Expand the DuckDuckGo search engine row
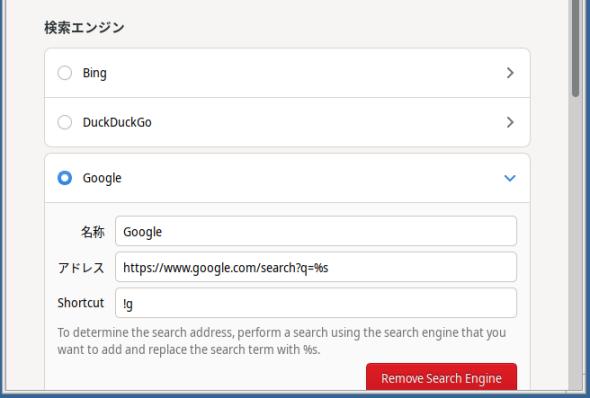The height and width of the screenshot is (398, 590). [x=510, y=122]
